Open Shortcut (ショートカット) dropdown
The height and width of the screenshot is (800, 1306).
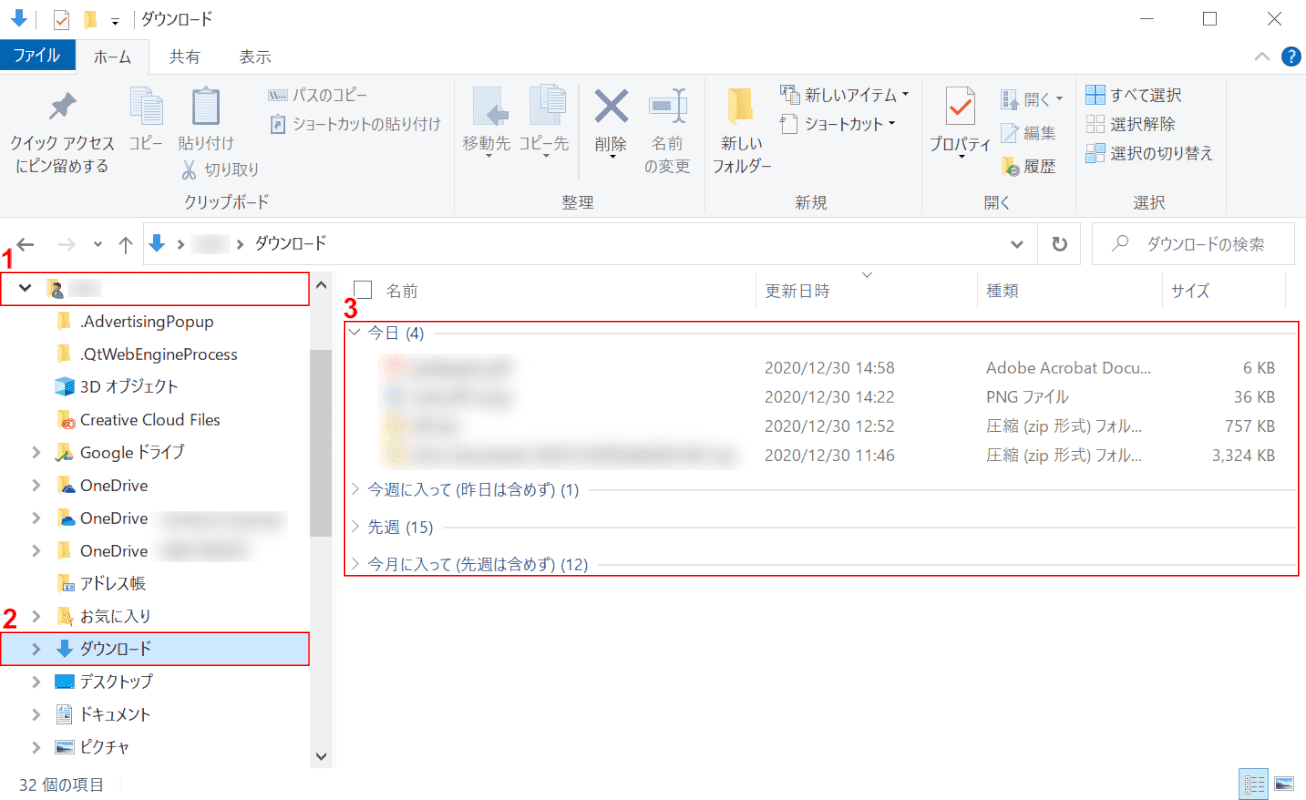point(838,124)
